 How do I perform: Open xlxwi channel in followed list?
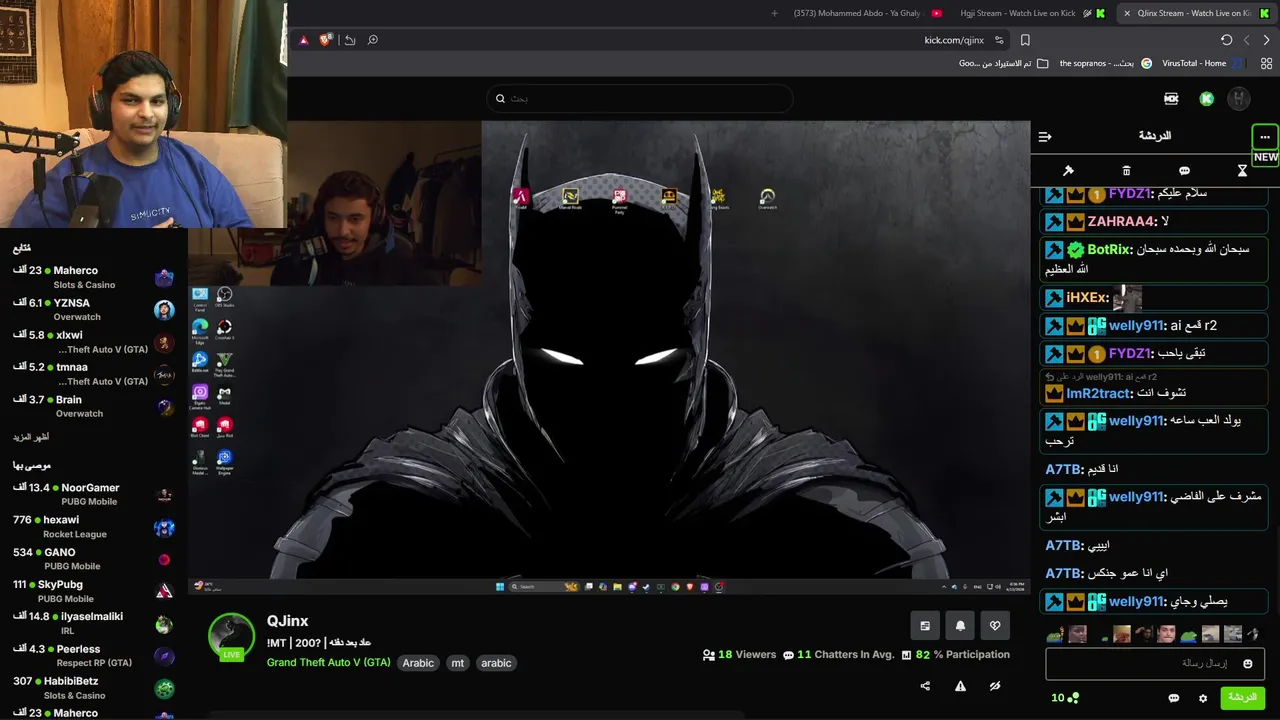[x=95, y=341]
